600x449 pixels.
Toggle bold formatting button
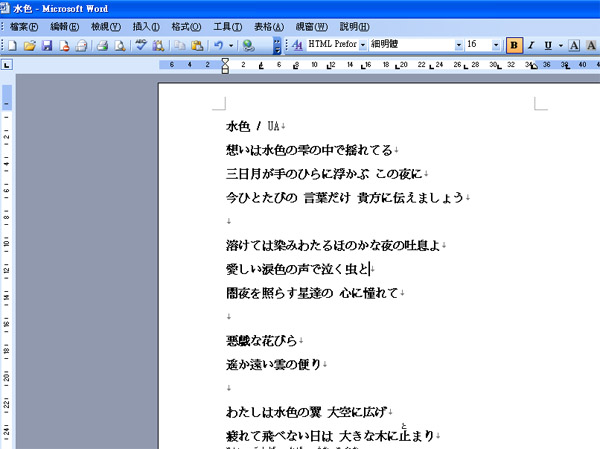click(x=514, y=45)
